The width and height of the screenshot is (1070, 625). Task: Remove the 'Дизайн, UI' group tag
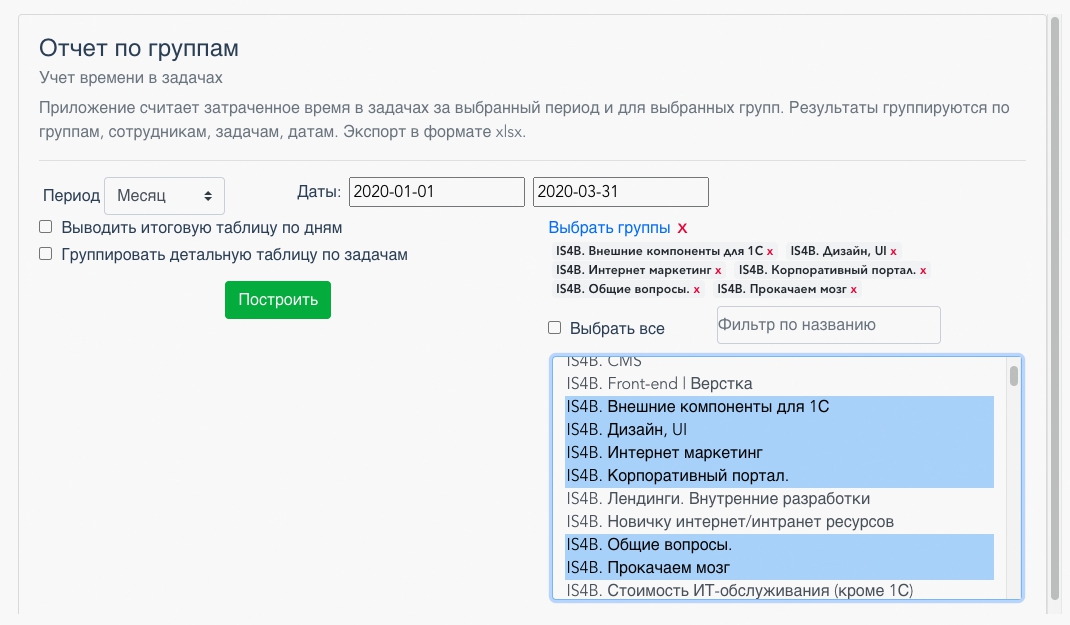(893, 252)
